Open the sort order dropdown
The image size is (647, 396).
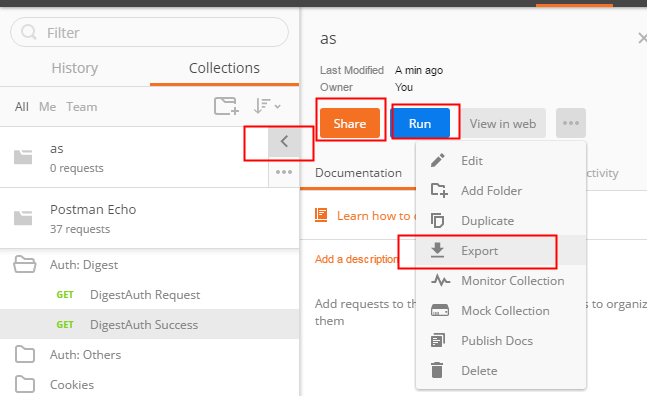(267, 106)
